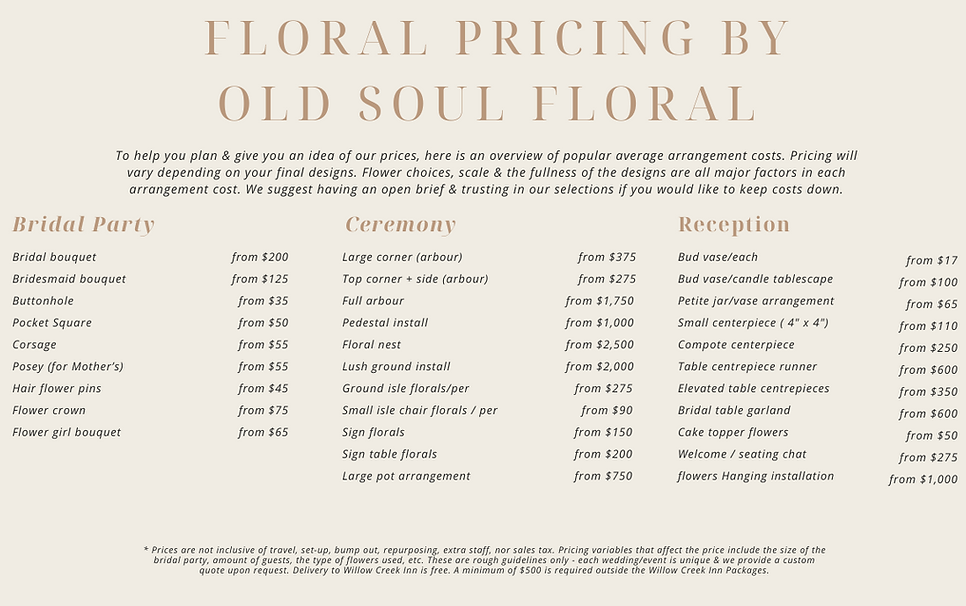Screen dimensions: 966x606
Task: Select the Lush ground install item
Action: pos(396,367)
